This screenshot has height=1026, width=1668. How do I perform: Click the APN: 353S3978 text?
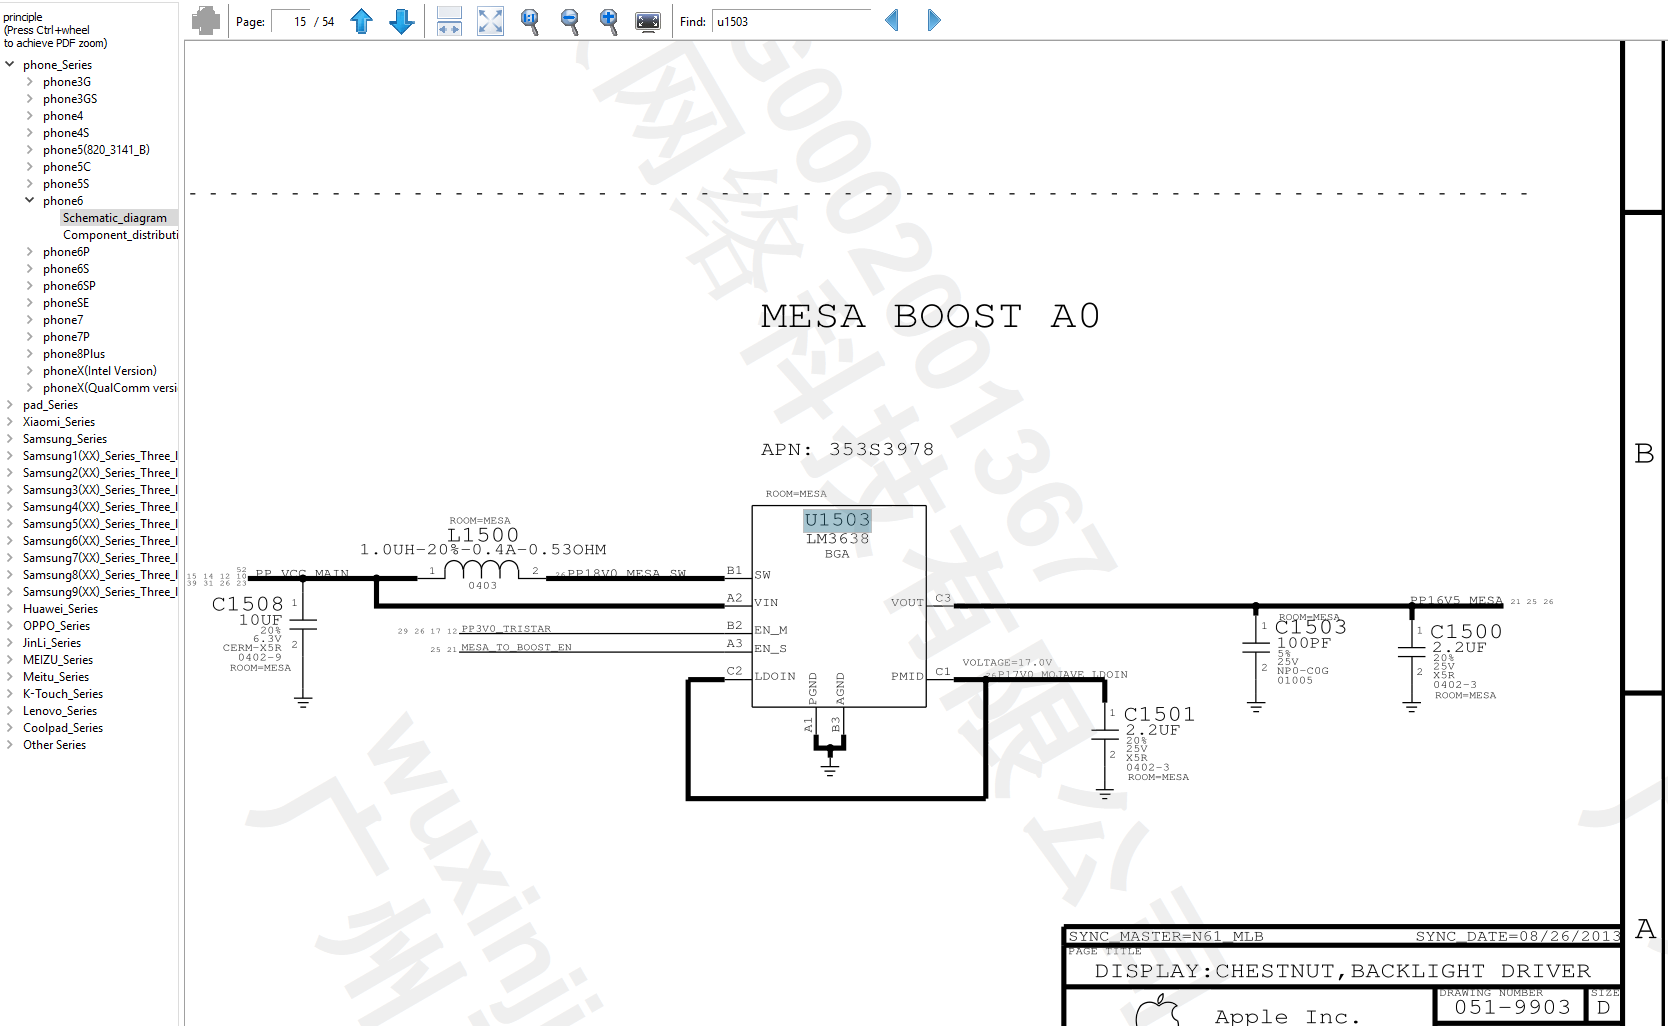(x=847, y=450)
